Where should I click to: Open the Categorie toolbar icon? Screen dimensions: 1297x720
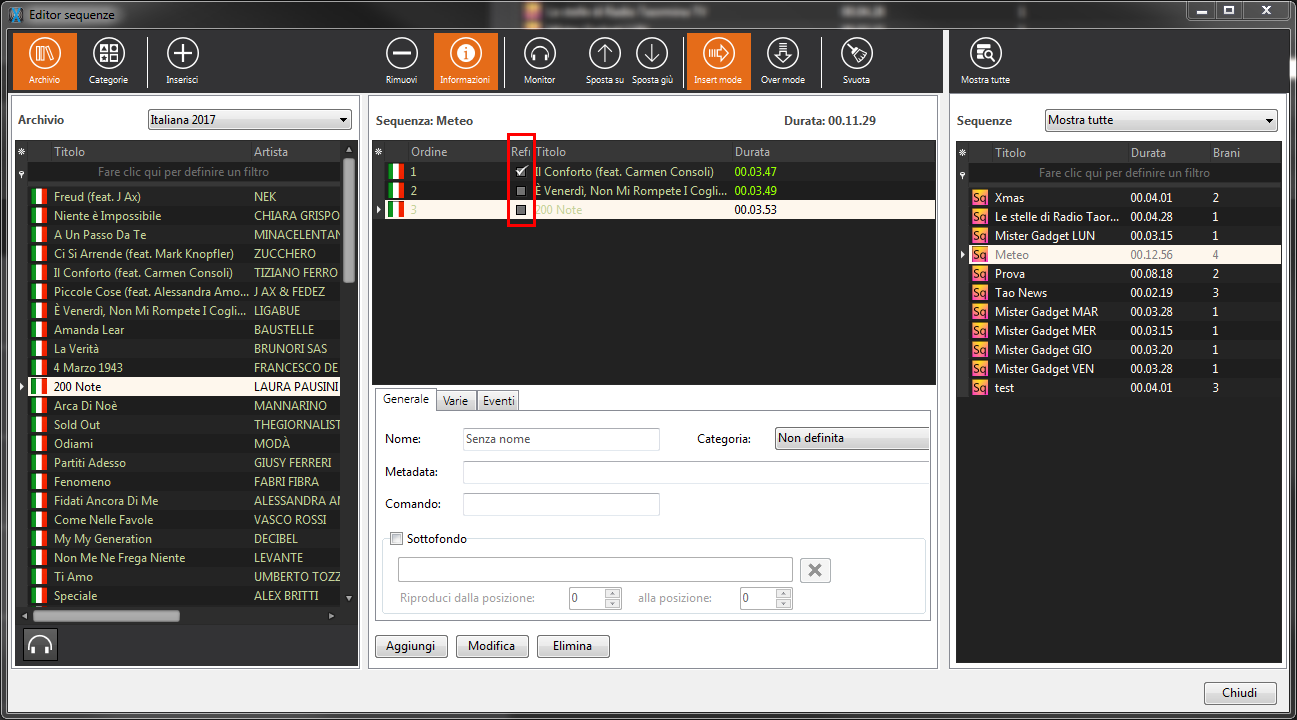coord(108,61)
